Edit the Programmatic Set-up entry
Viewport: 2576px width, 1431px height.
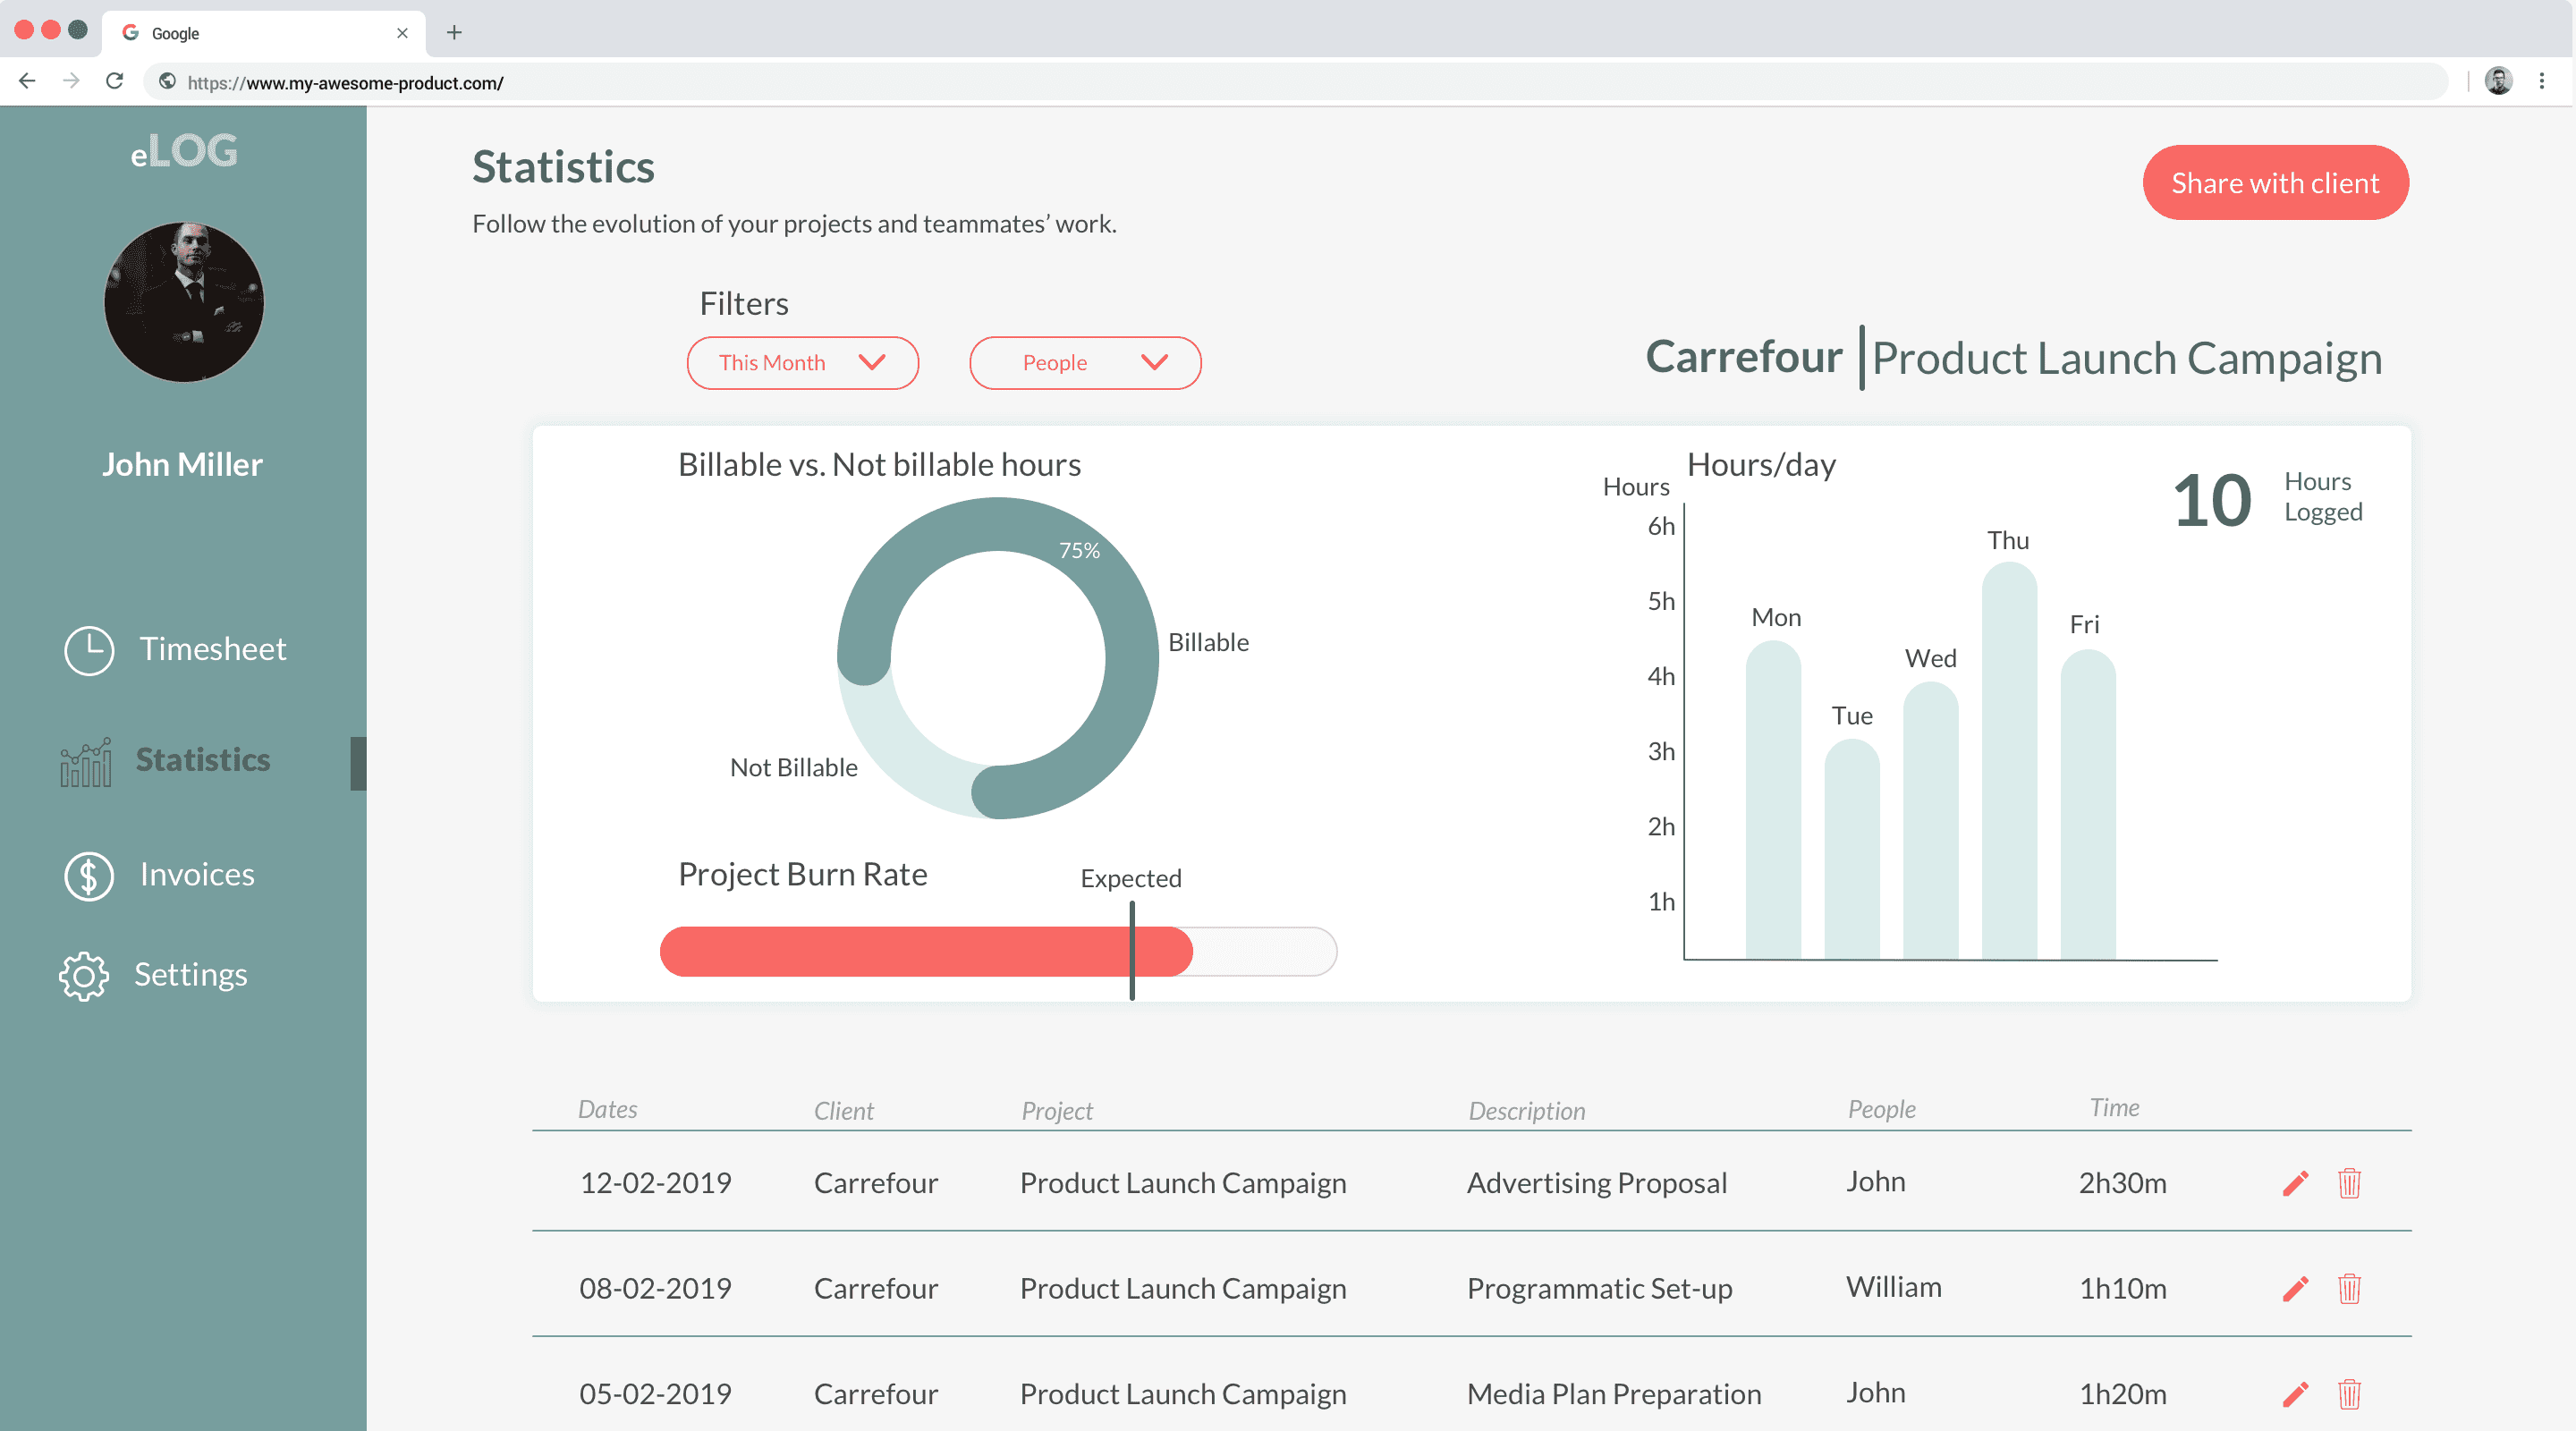coord(2296,1288)
